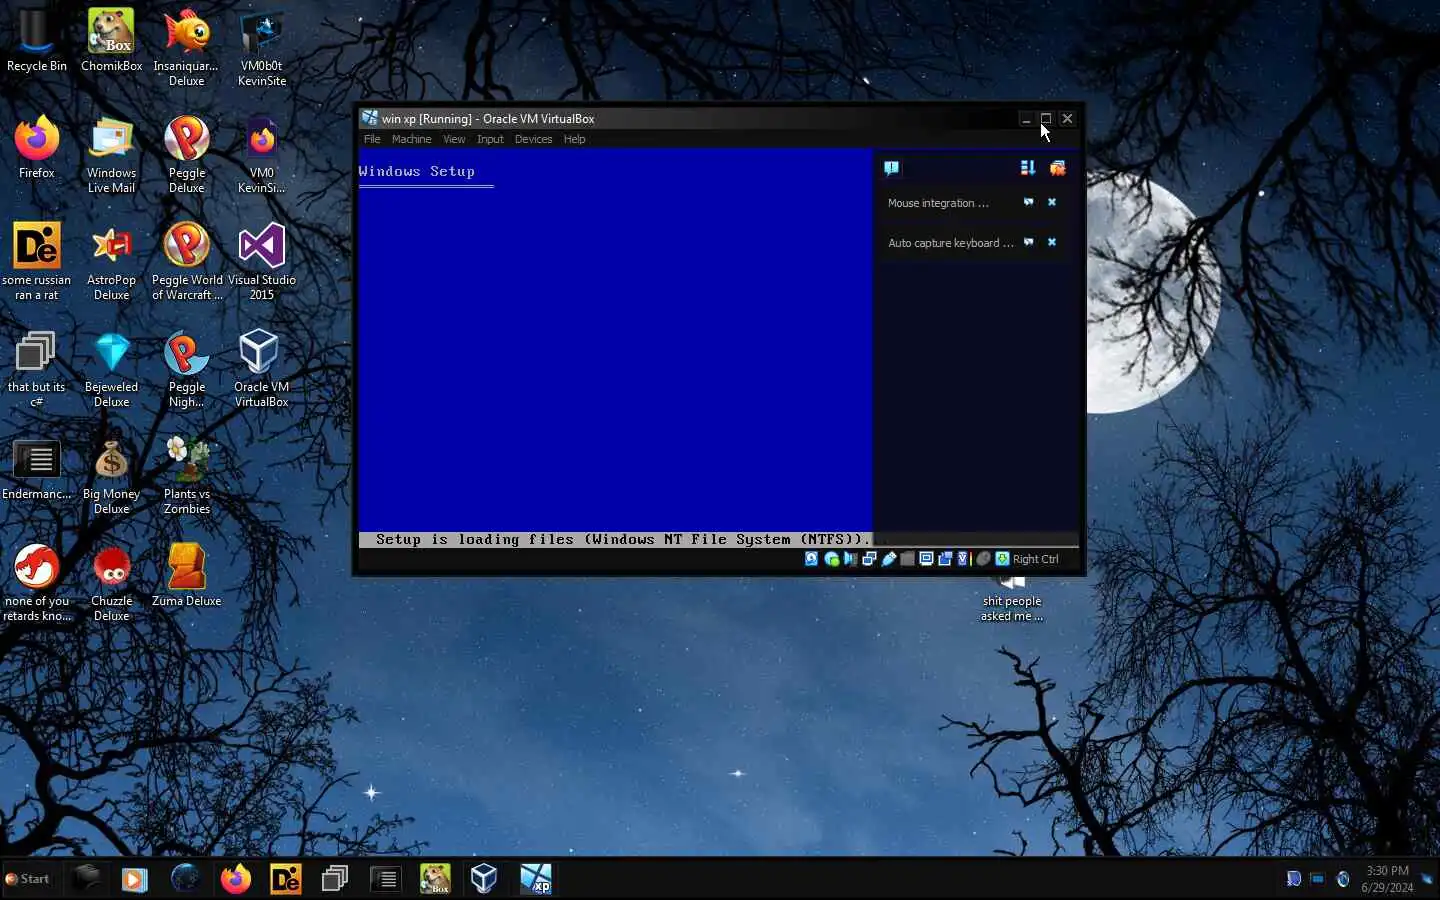The image size is (1440, 900).
Task: Select the Peggle Deluxe desktop icon
Action: point(187,155)
